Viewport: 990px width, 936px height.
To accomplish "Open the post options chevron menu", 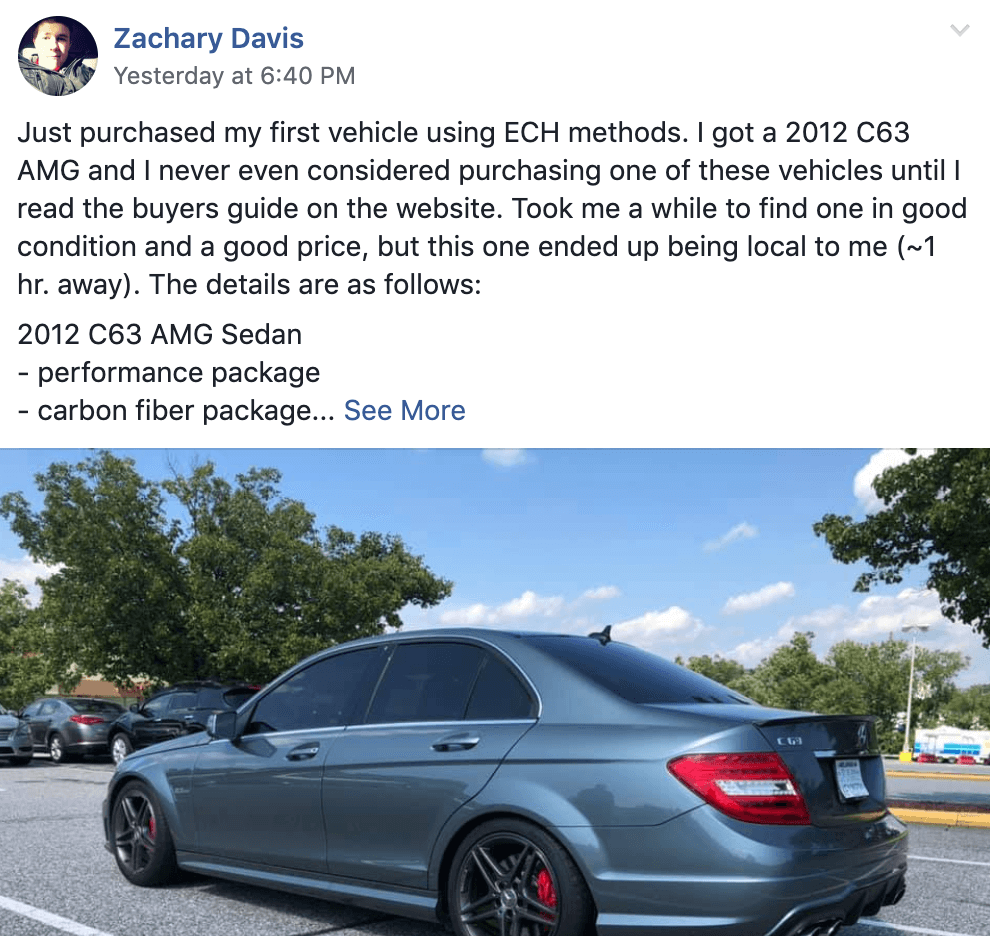I will (x=959, y=30).
